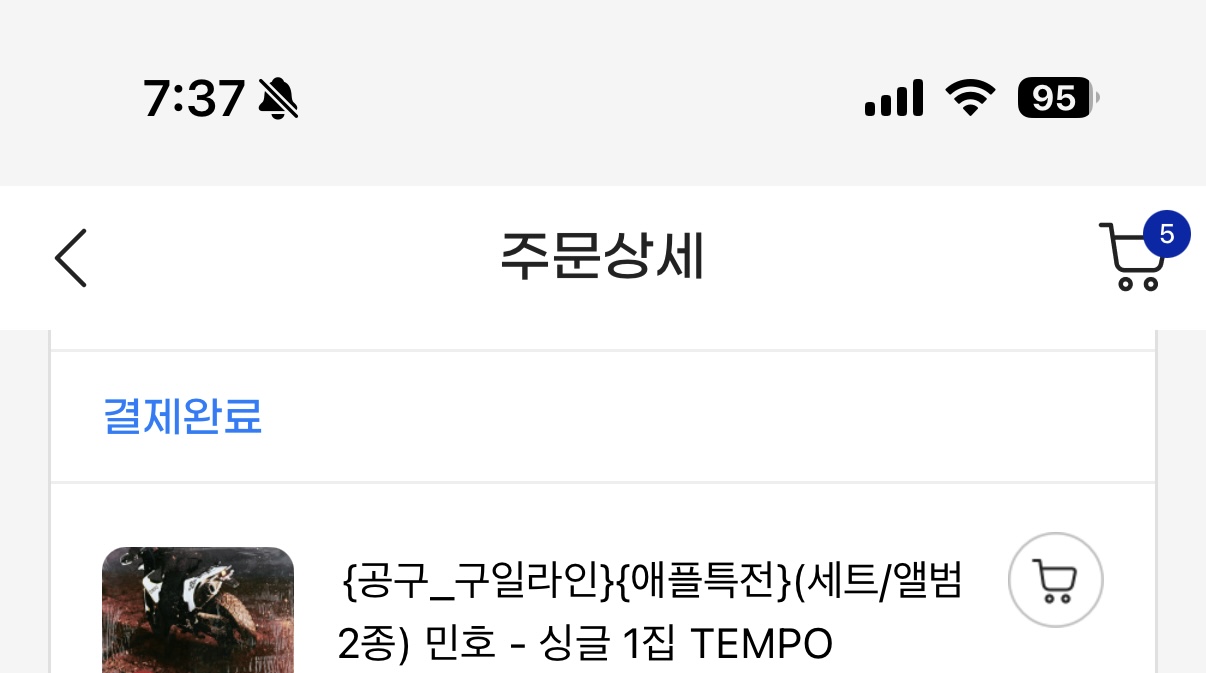Tap the {공구_구일라인} tag text
This screenshot has height=673, width=1206.
[x=475, y=582]
